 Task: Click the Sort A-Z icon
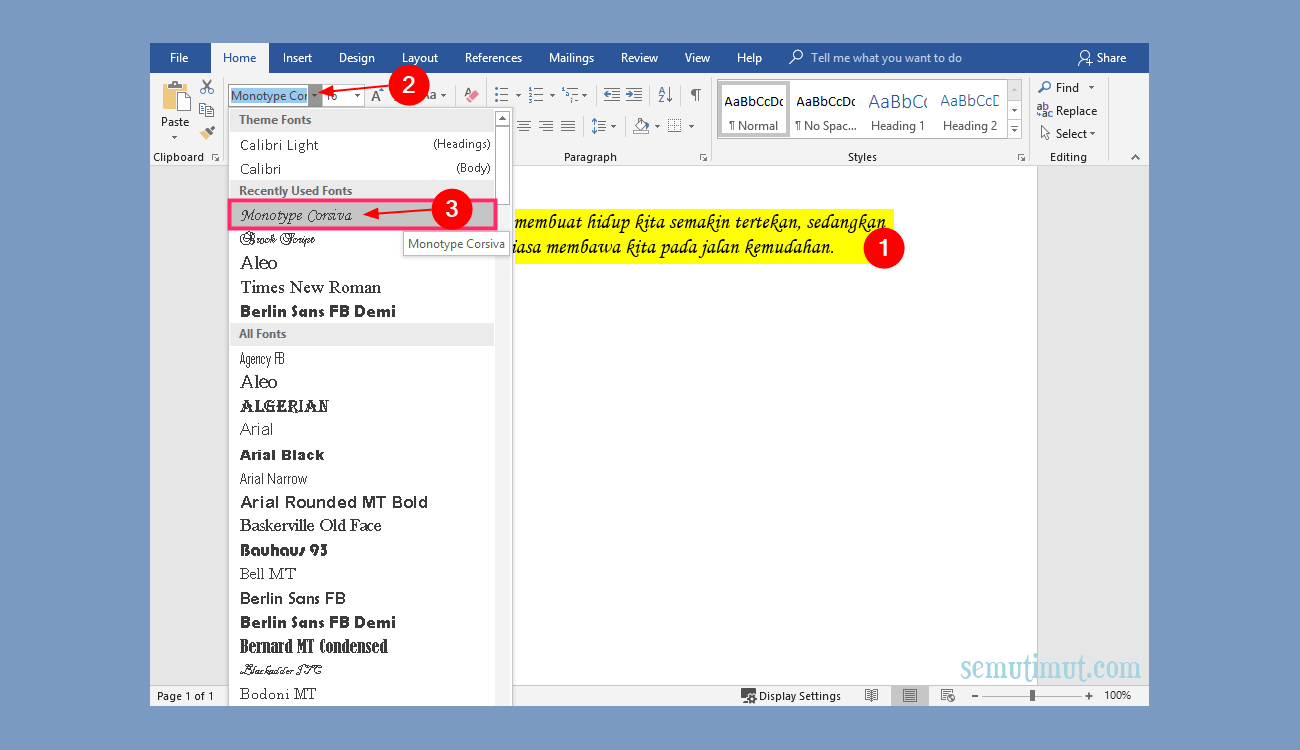click(x=665, y=95)
